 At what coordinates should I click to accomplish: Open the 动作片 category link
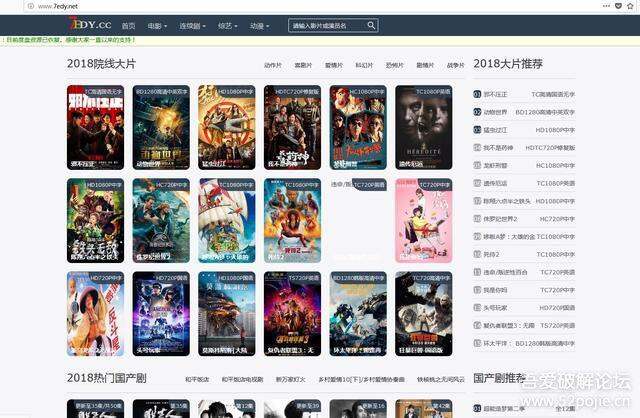[273, 65]
